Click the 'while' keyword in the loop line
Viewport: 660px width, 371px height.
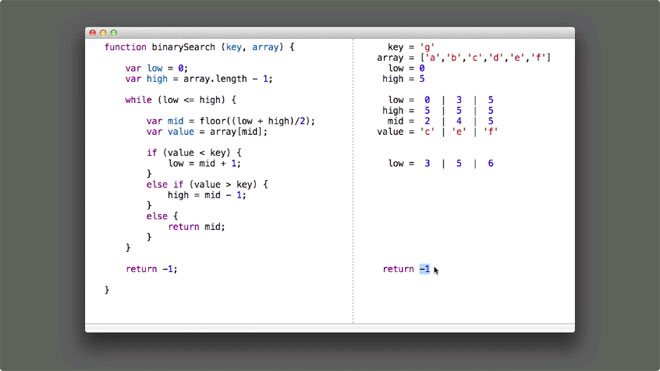tap(138, 100)
